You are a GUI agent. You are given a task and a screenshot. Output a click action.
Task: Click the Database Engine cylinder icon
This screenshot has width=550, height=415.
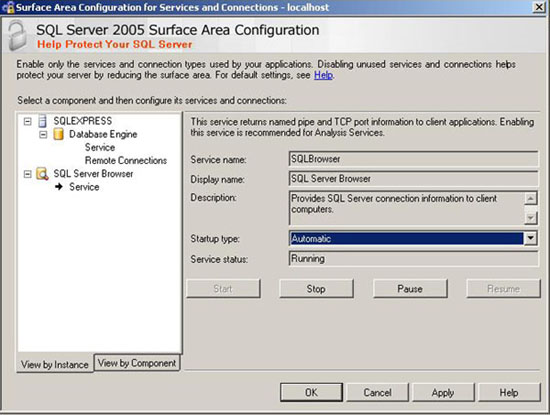pyautogui.click(x=58, y=134)
